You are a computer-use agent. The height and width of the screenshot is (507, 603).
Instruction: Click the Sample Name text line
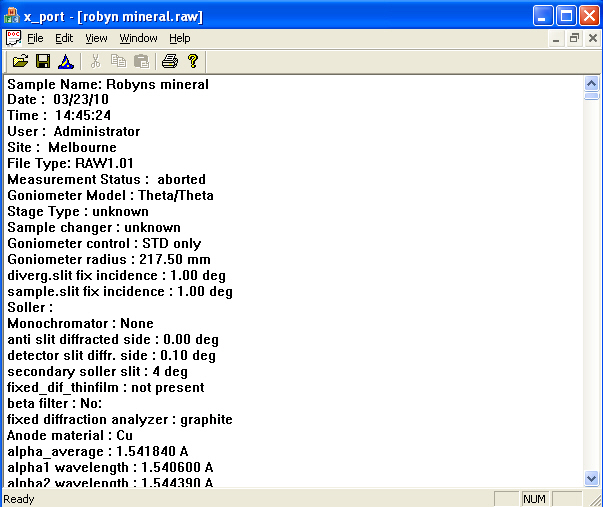coord(108,84)
